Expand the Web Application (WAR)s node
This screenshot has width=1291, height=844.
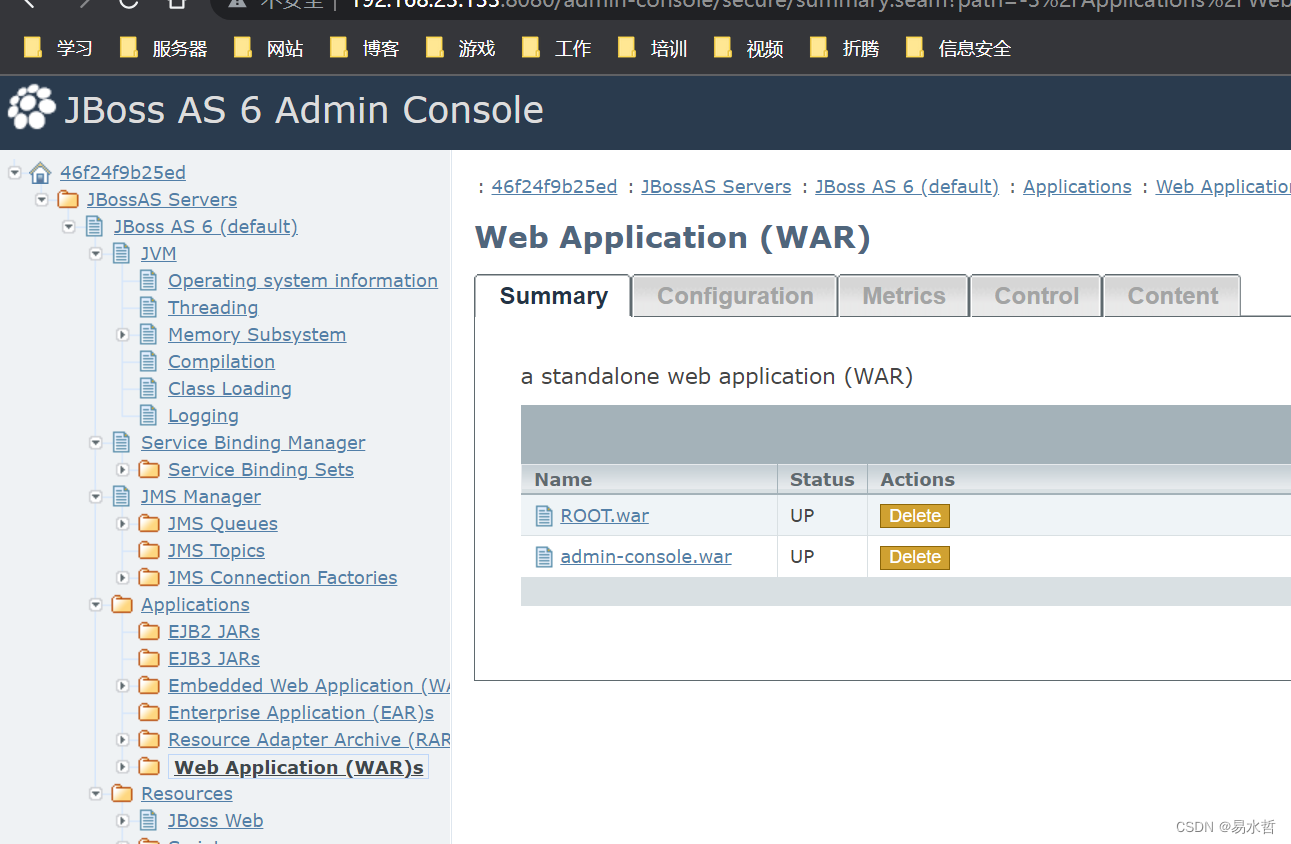coord(123,767)
